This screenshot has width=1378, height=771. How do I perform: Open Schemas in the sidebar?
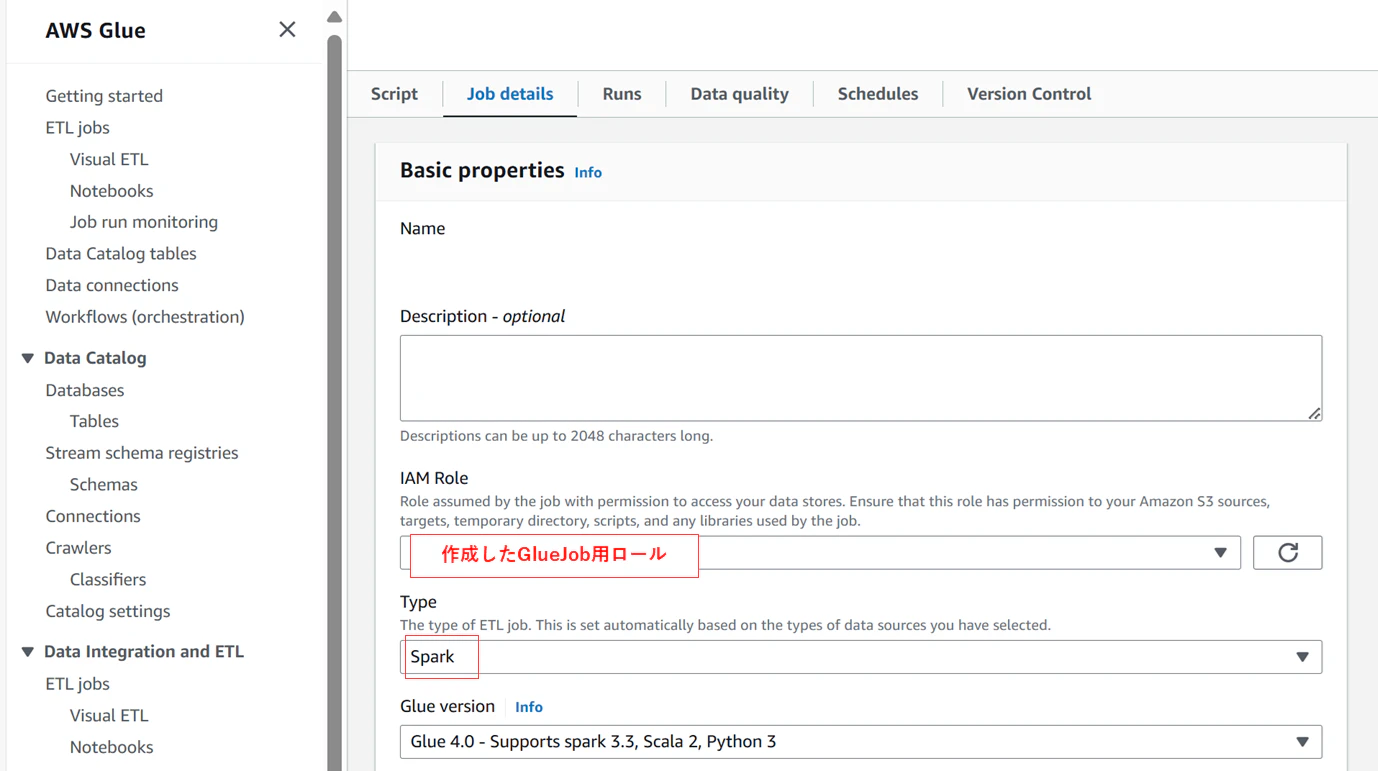click(x=104, y=485)
